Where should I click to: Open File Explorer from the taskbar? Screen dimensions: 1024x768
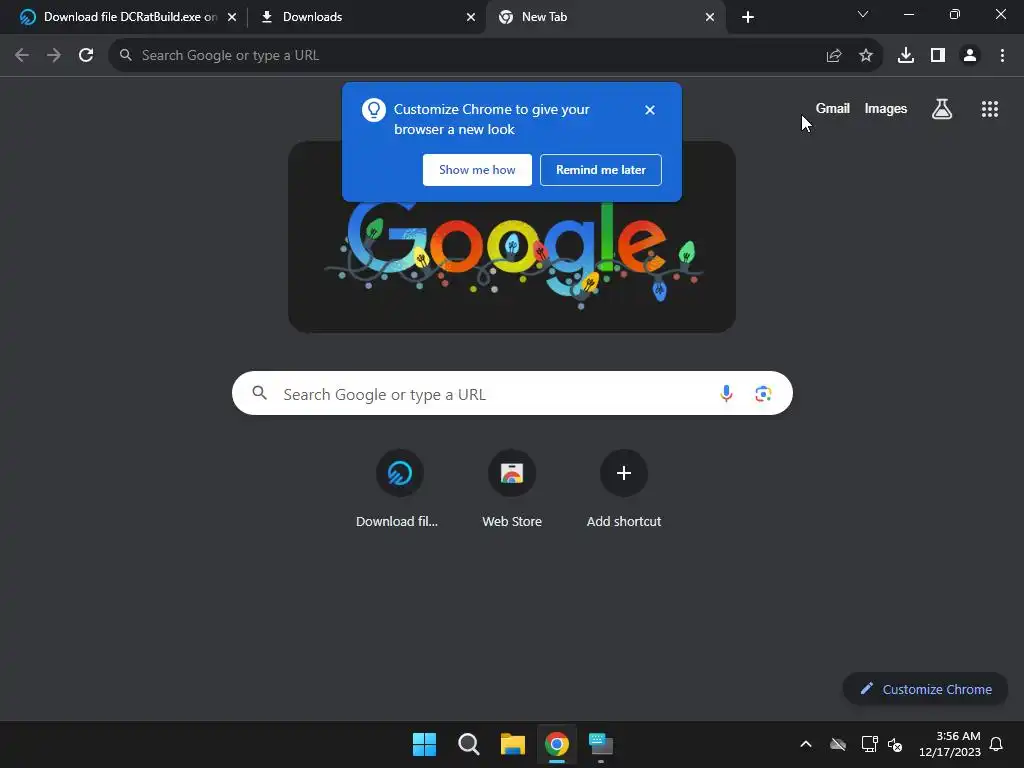point(513,744)
